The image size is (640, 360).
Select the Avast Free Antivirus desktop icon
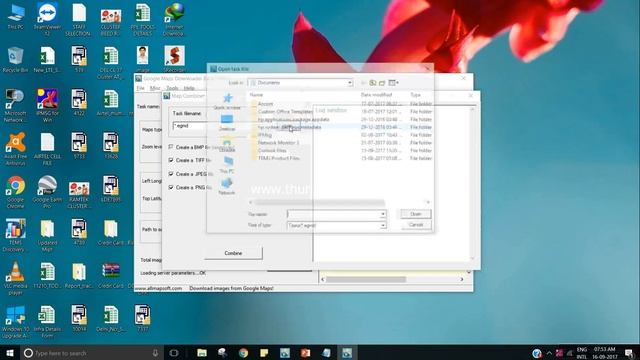16,149
